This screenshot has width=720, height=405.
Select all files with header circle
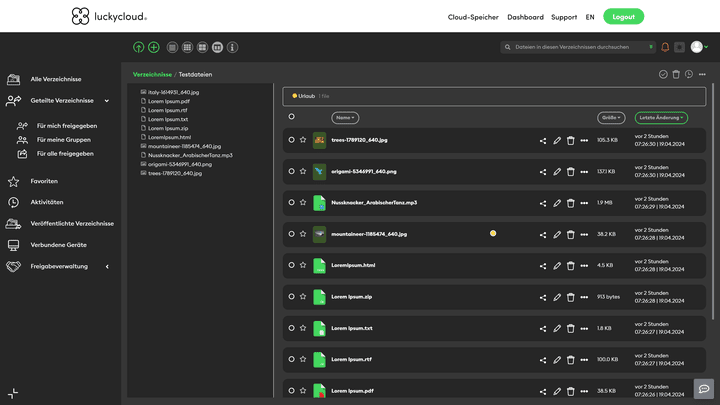[x=291, y=117]
